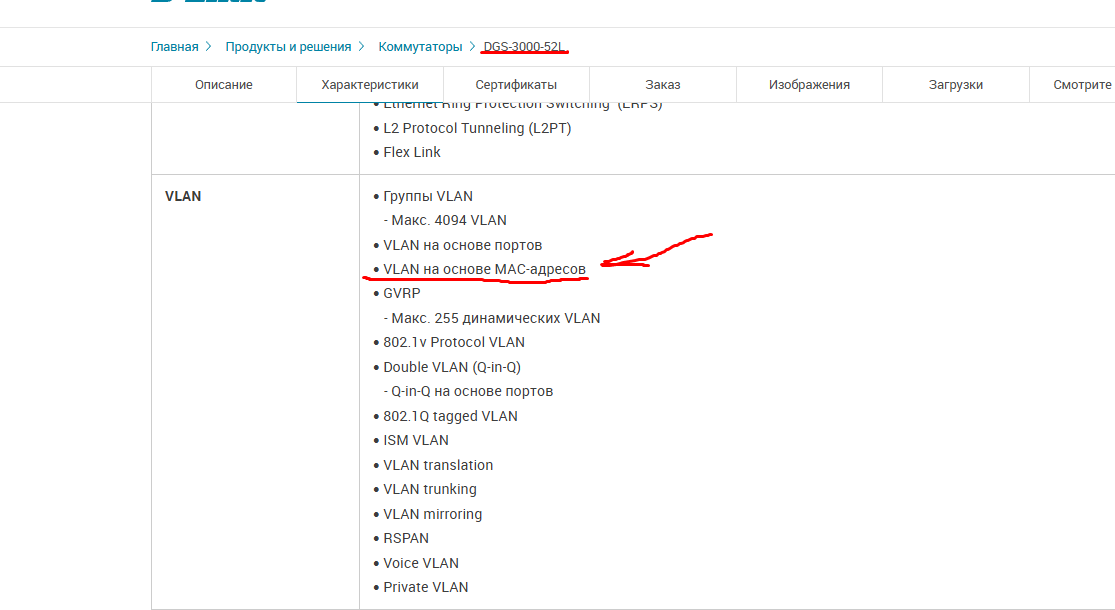Open the Продукты и решения breadcrumb link
Viewport: 1115px width, 610px height.
[288, 47]
